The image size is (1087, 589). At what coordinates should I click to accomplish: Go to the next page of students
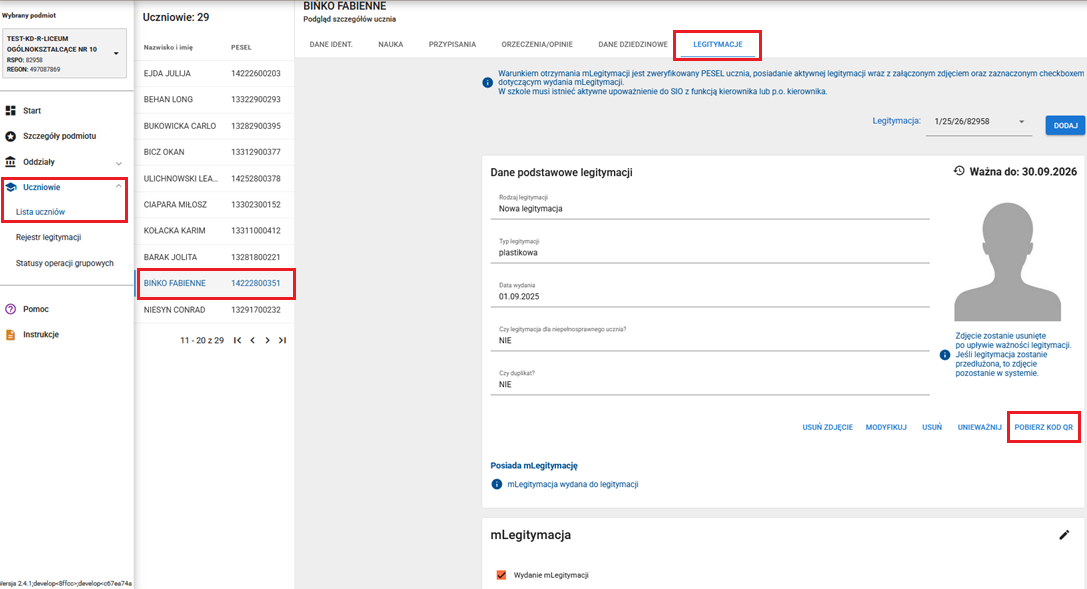[268, 340]
